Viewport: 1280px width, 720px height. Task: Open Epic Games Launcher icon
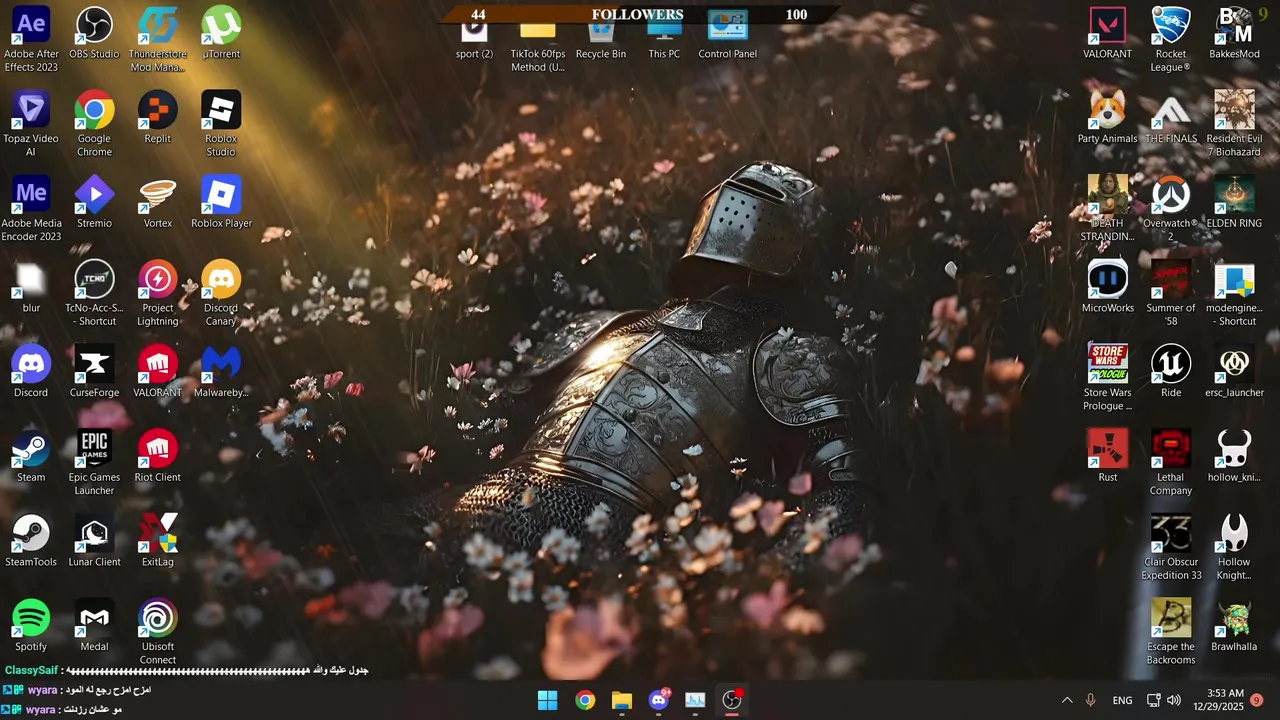[94, 464]
